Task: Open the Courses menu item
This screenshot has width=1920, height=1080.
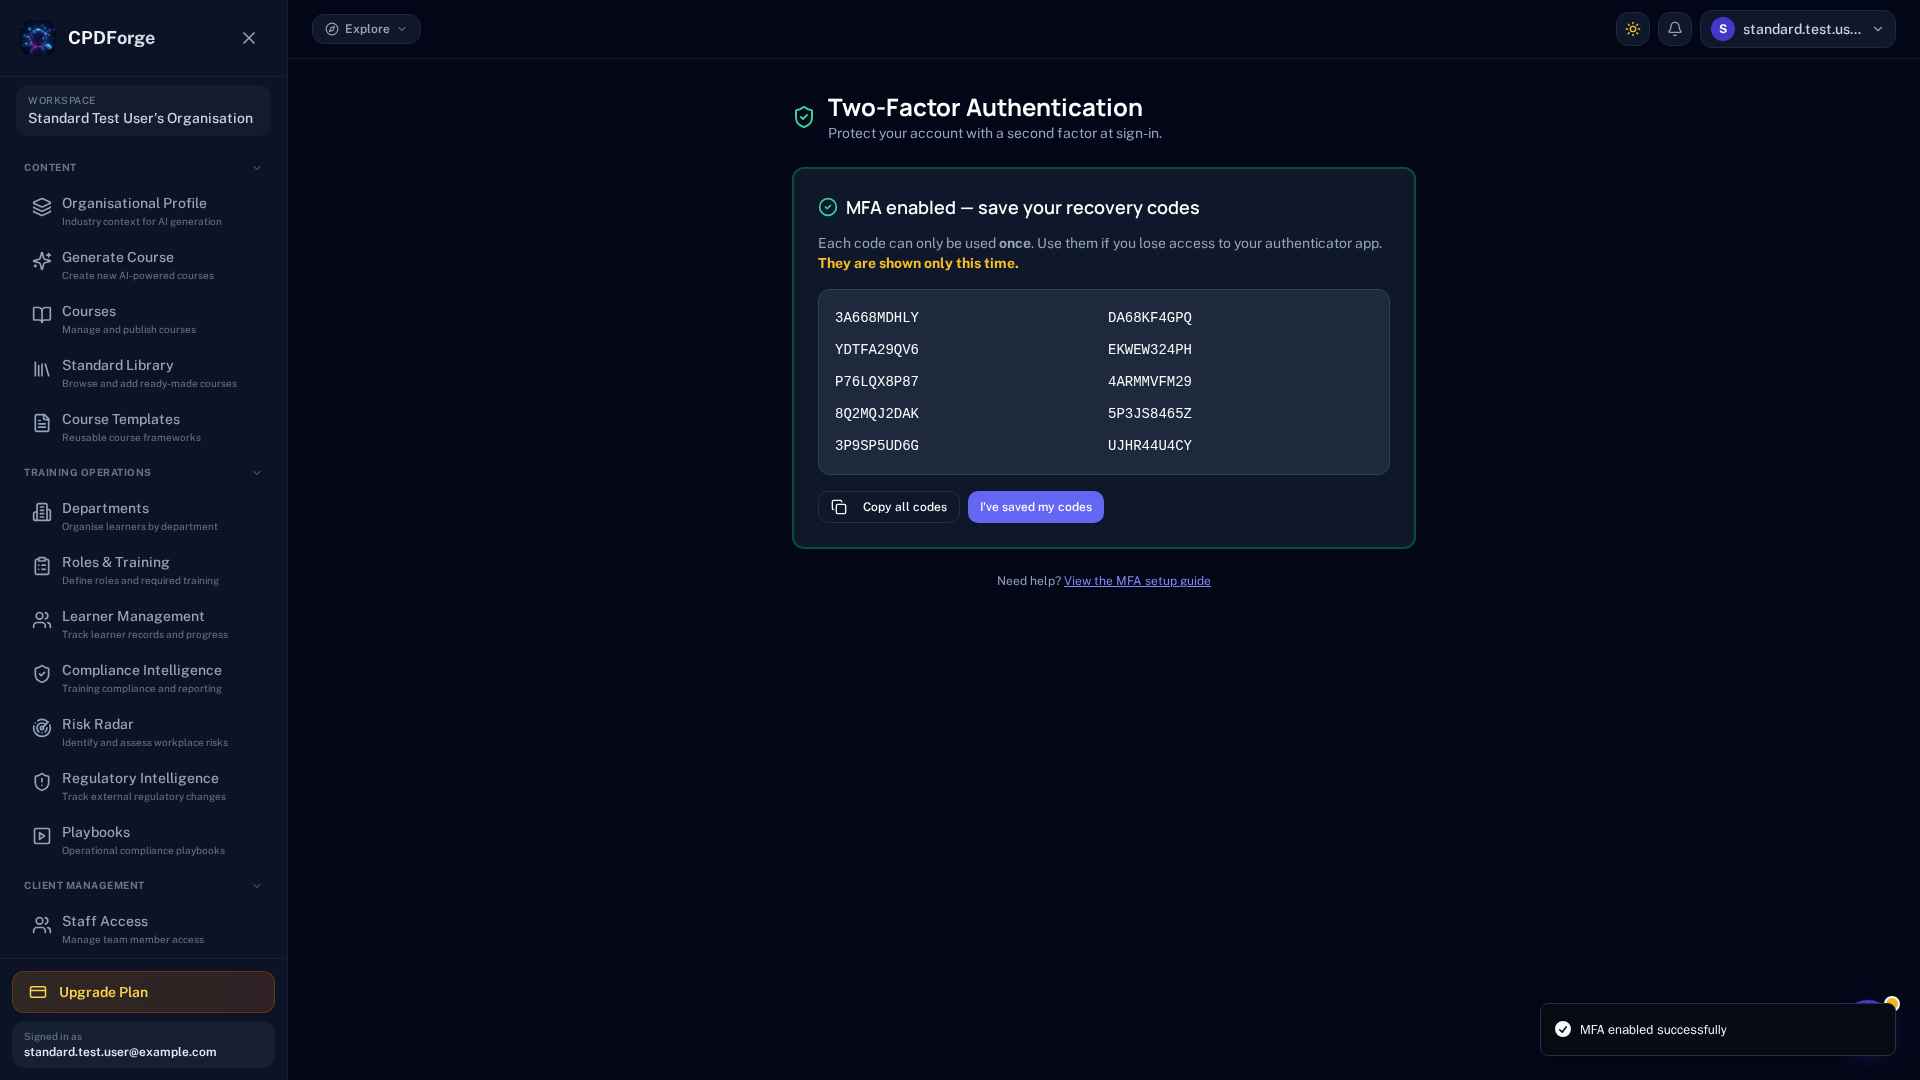Action: tap(143, 319)
